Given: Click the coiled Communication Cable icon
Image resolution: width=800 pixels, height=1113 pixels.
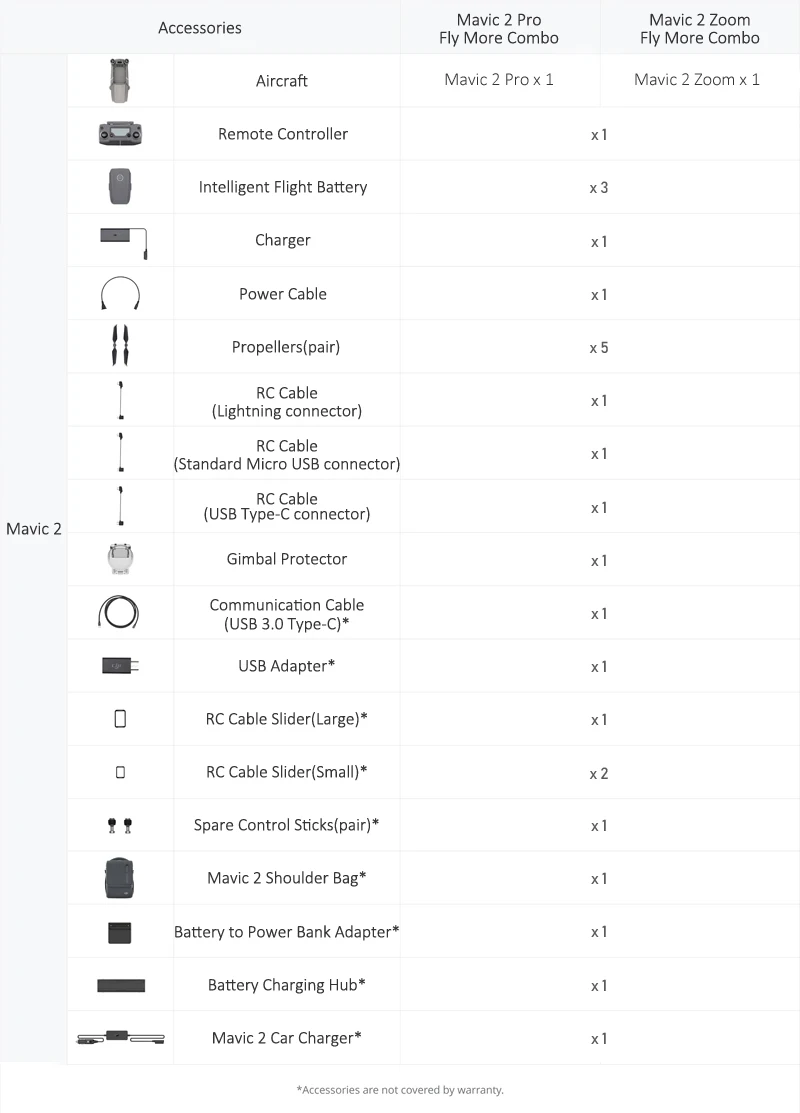Looking at the screenshot, I should point(119,612).
